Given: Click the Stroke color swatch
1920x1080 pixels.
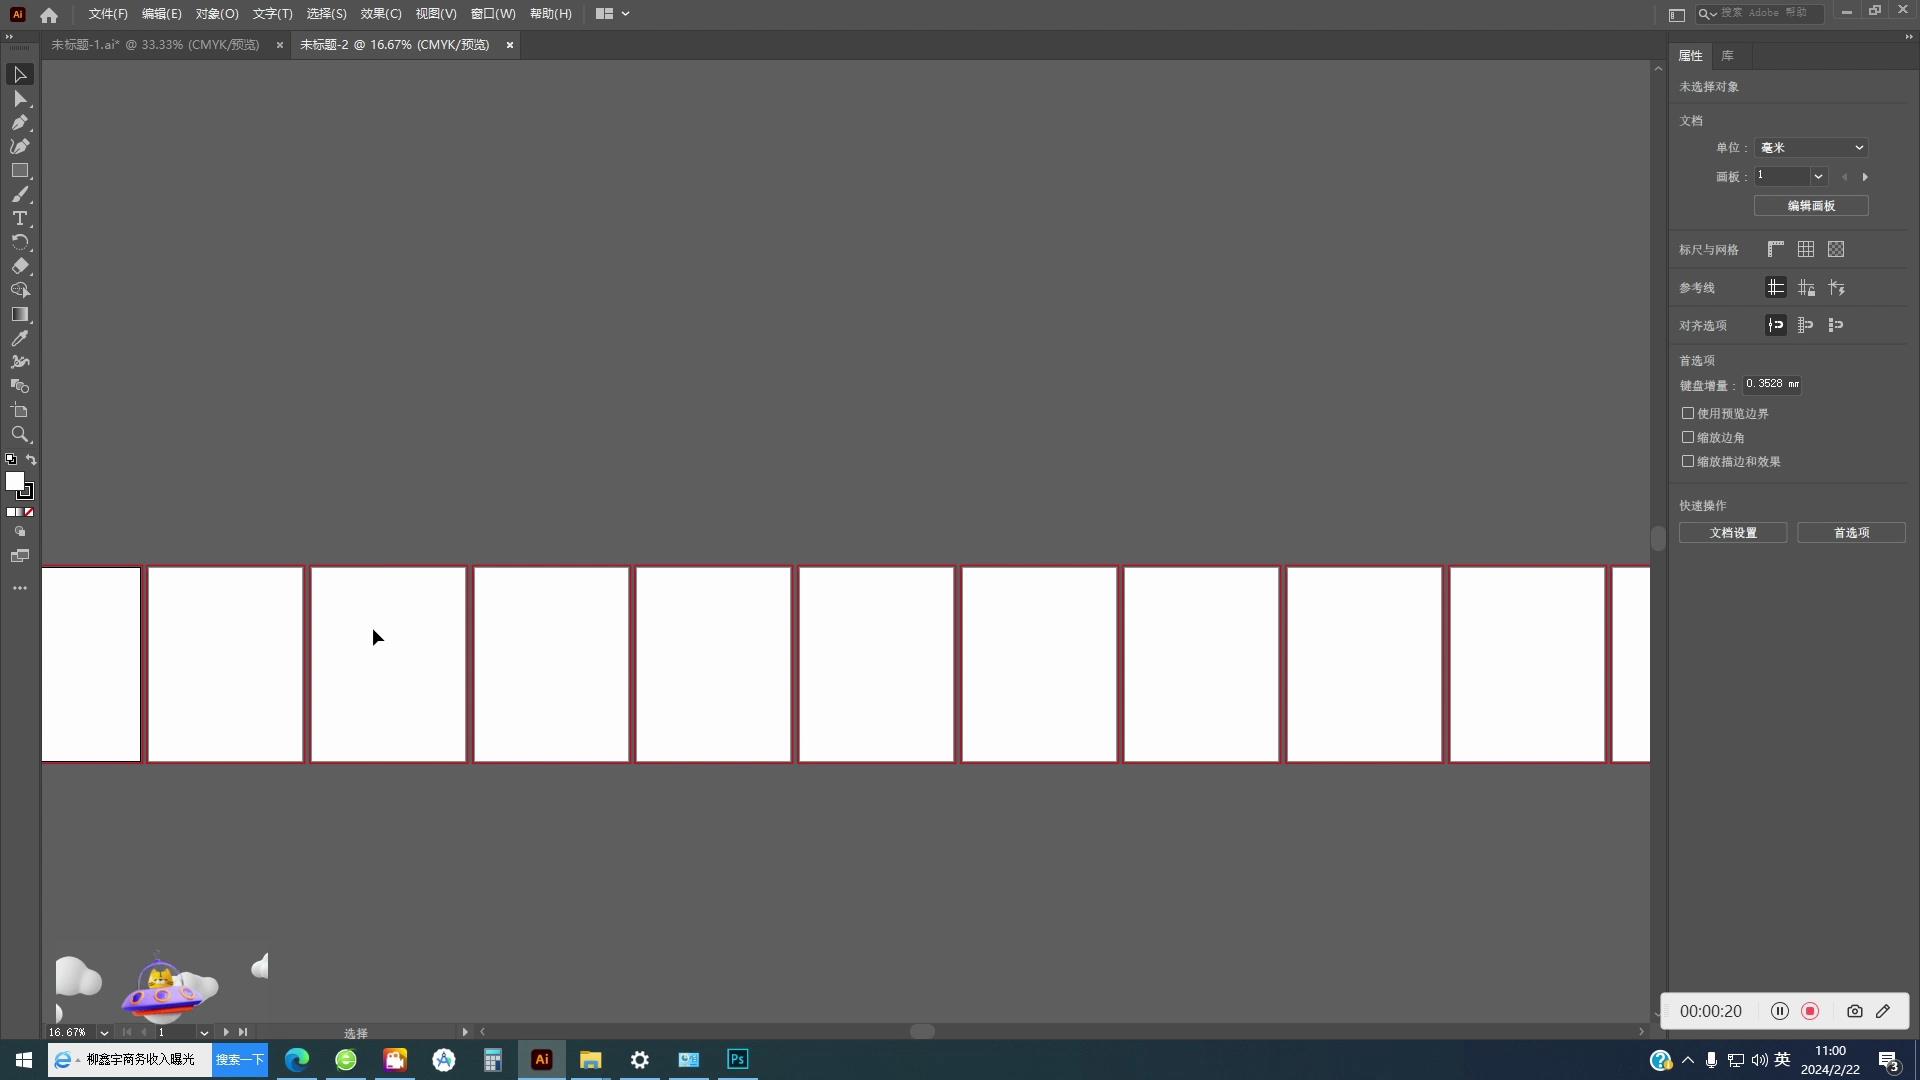Looking at the screenshot, I should click(26, 492).
